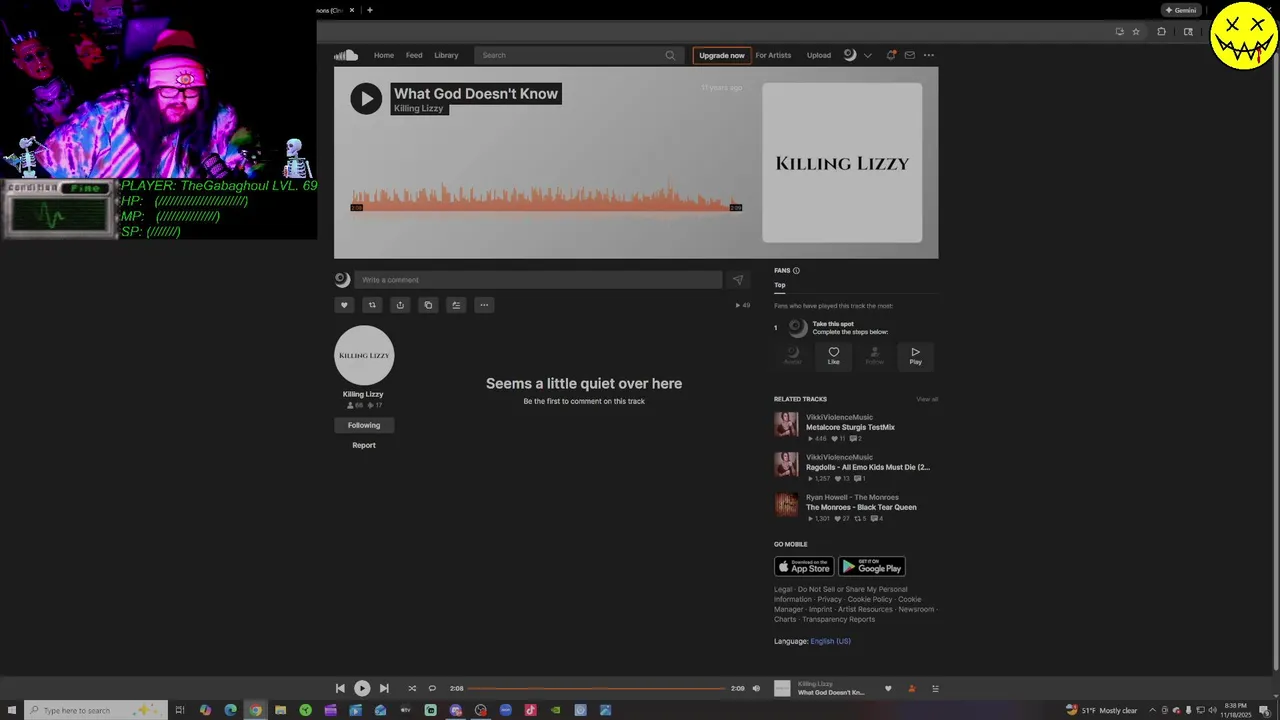Click the track title What God Doesn't Know

point(476,93)
